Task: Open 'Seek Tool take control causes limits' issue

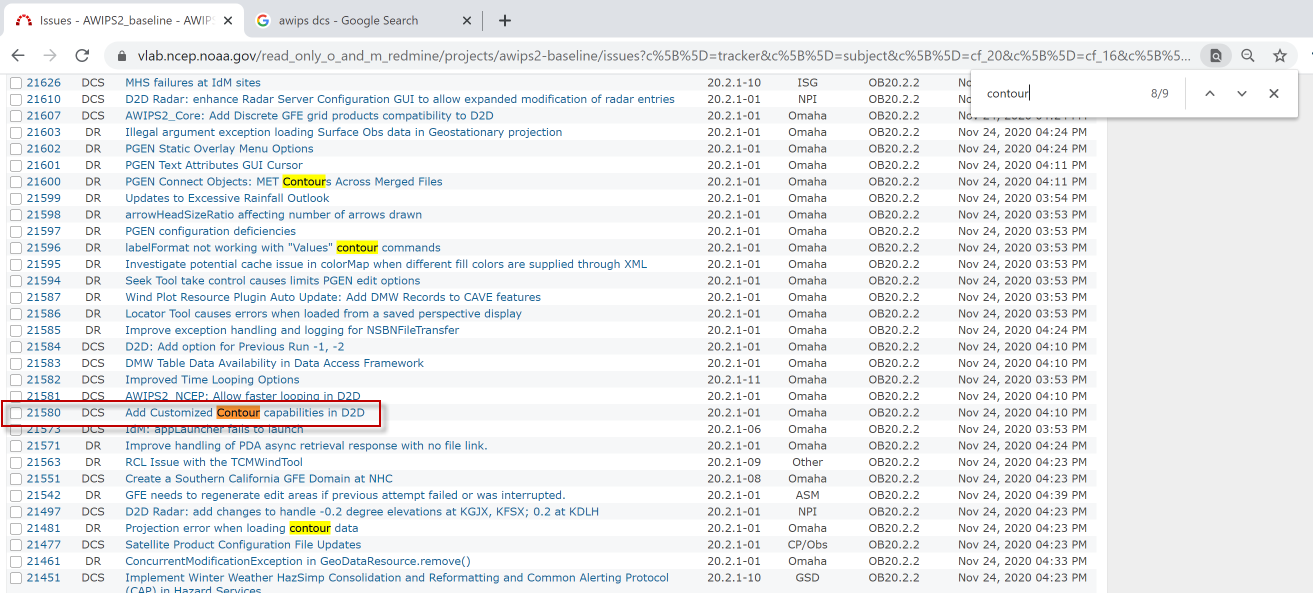Action: pos(272,281)
